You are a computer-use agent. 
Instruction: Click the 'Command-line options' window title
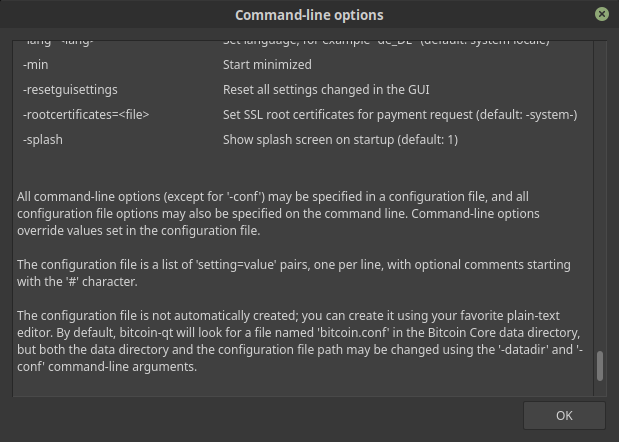click(309, 15)
